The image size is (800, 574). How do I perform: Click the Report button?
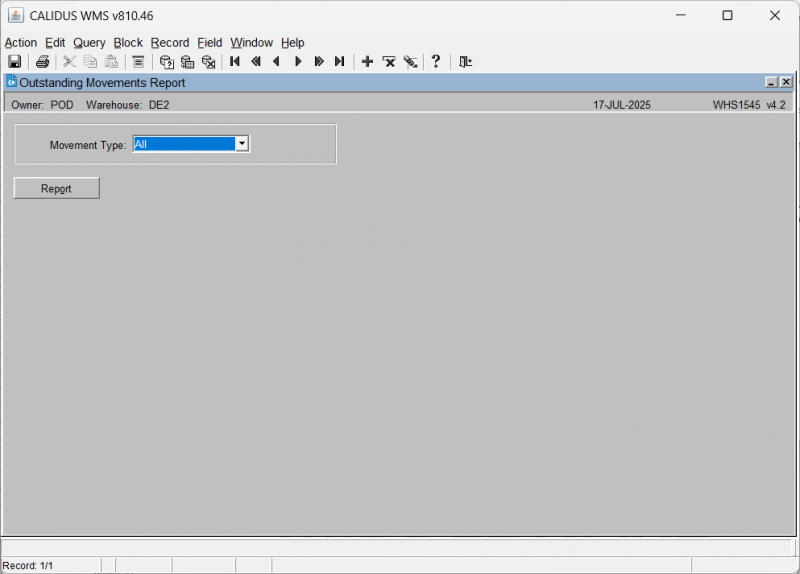coord(57,188)
